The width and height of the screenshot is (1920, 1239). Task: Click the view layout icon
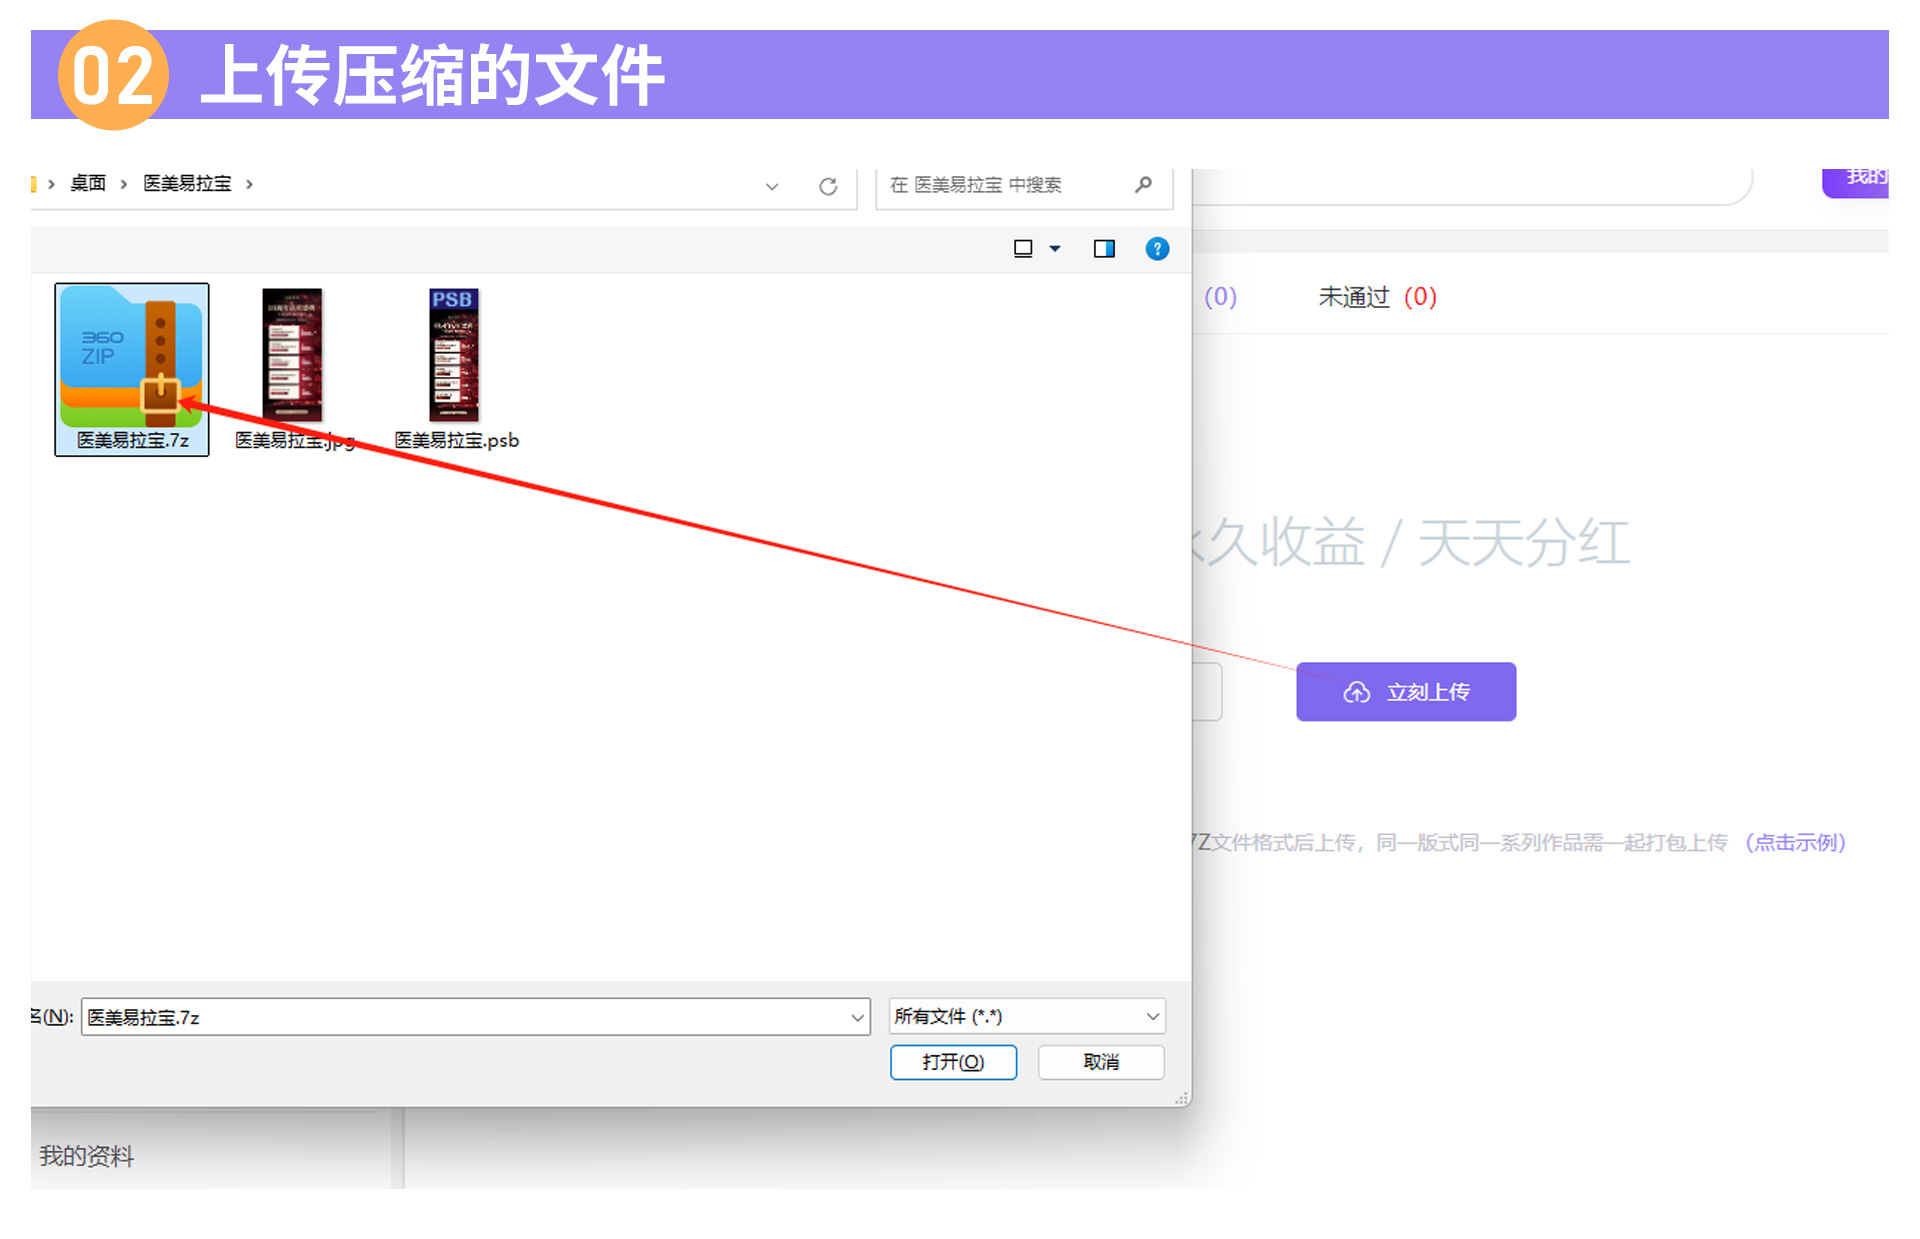point(1023,249)
